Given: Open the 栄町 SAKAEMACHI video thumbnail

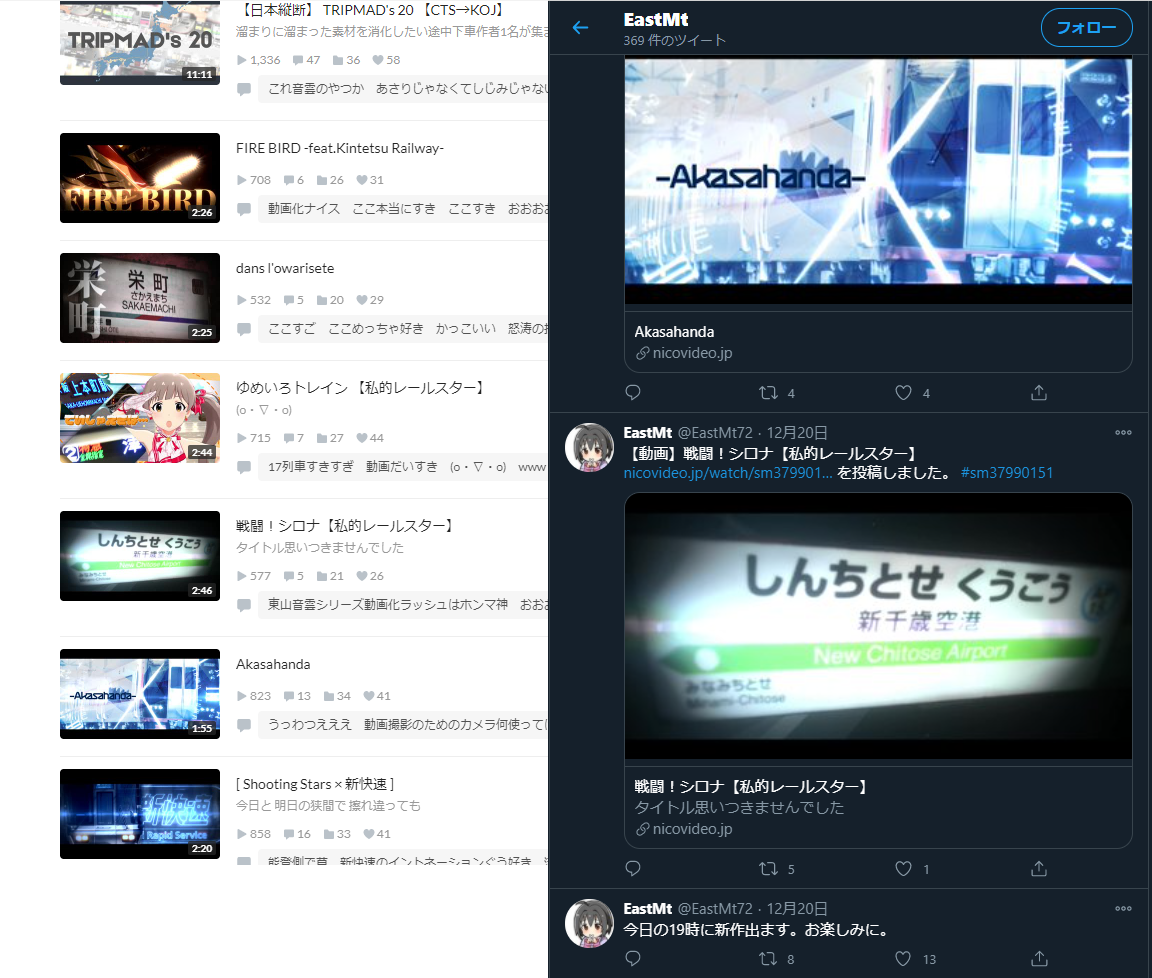Looking at the screenshot, I should tap(140, 298).
